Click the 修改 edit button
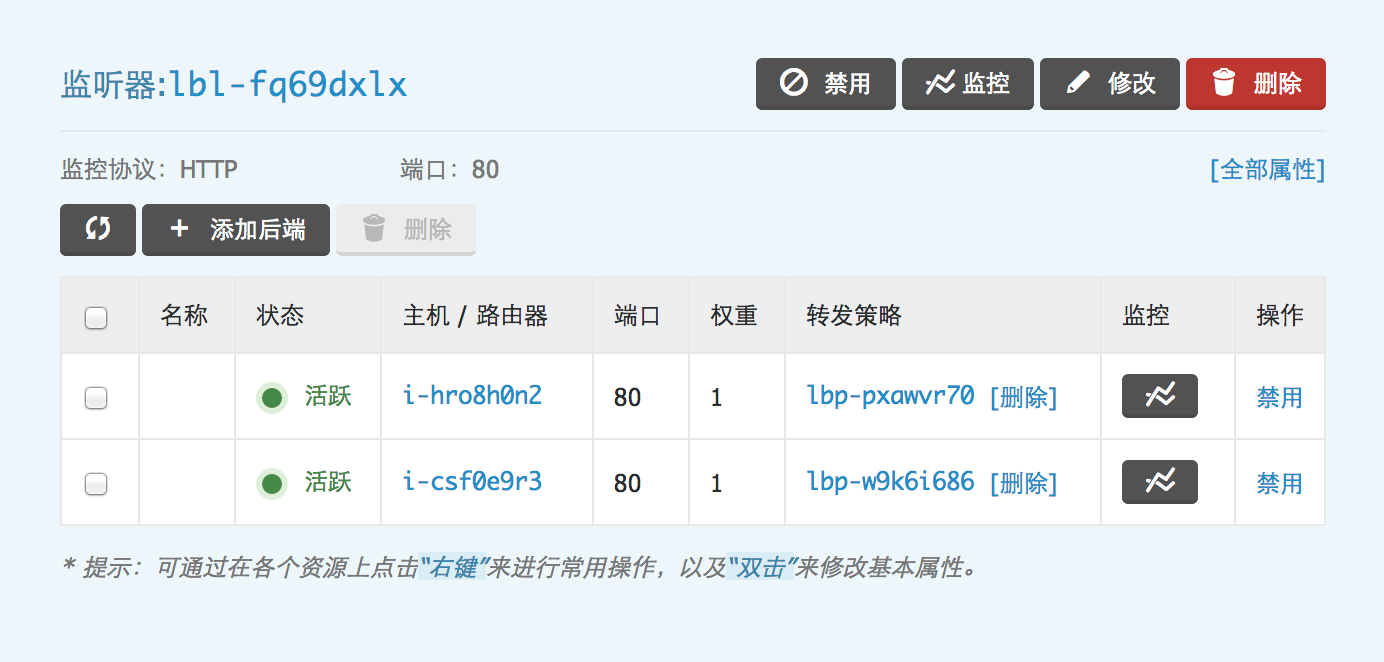 [x=1111, y=83]
